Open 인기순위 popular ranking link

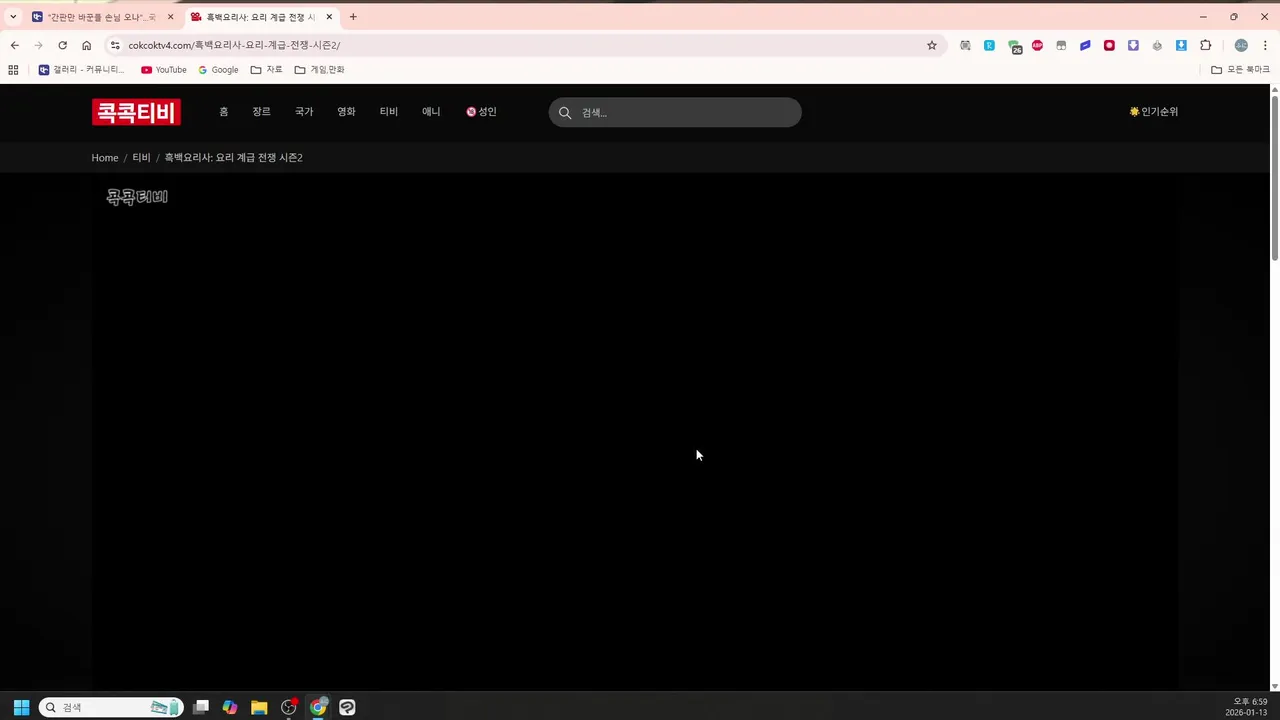click(1154, 112)
